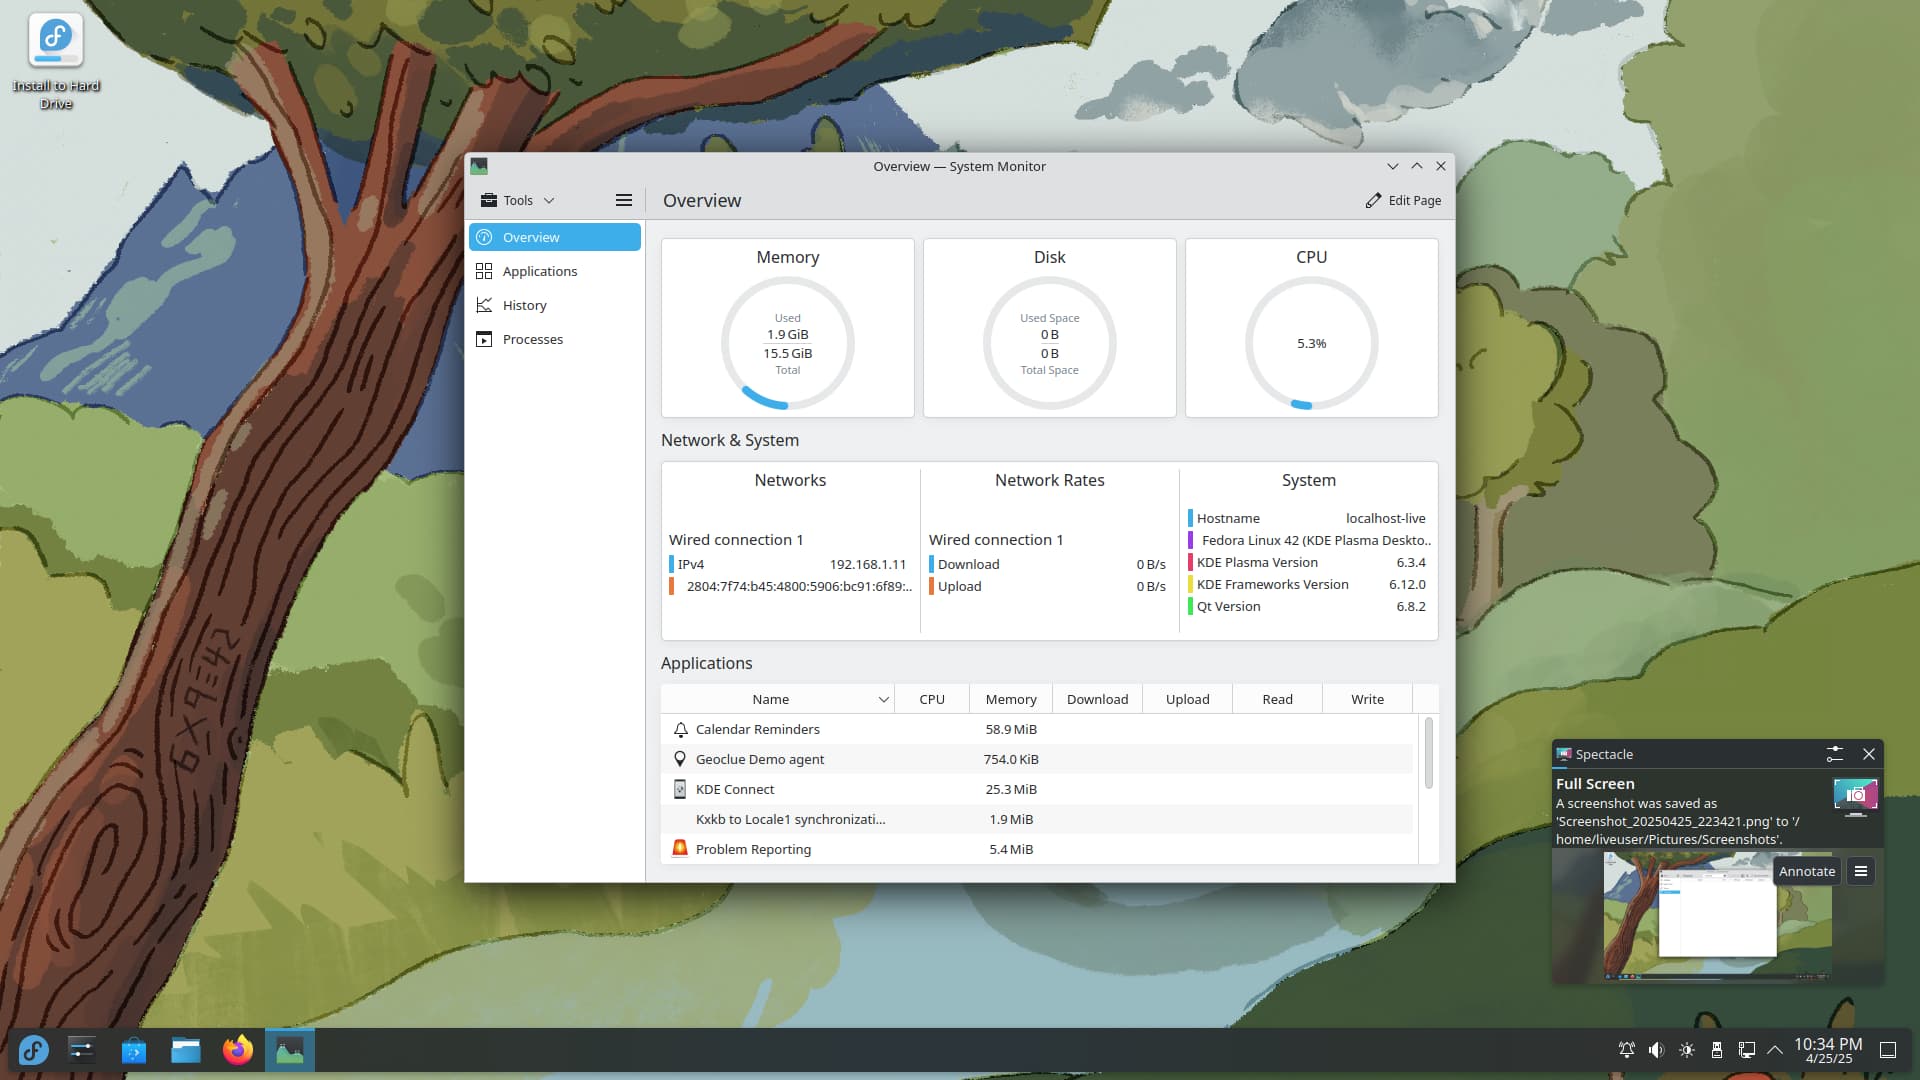Open the Fedora application launcher
Screen dimensions: 1920x1080
pyautogui.click(x=33, y=1050)
